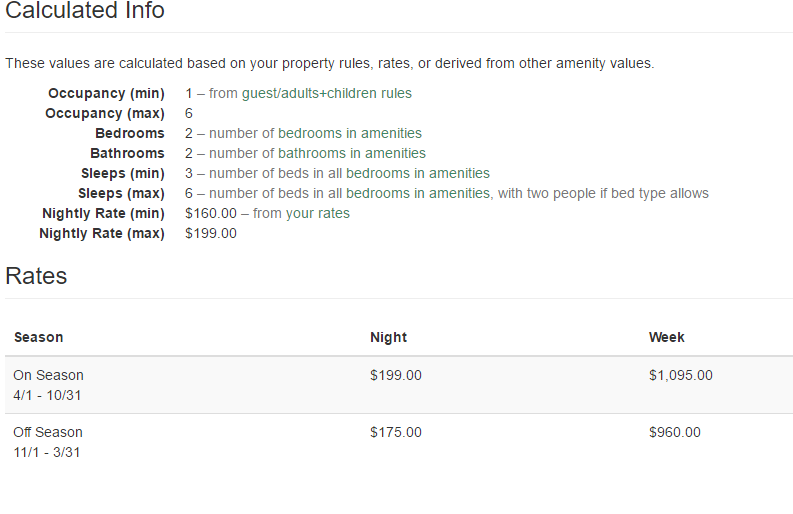Click the $1,095.00 weekly rate cell

(x=681, y=375)
